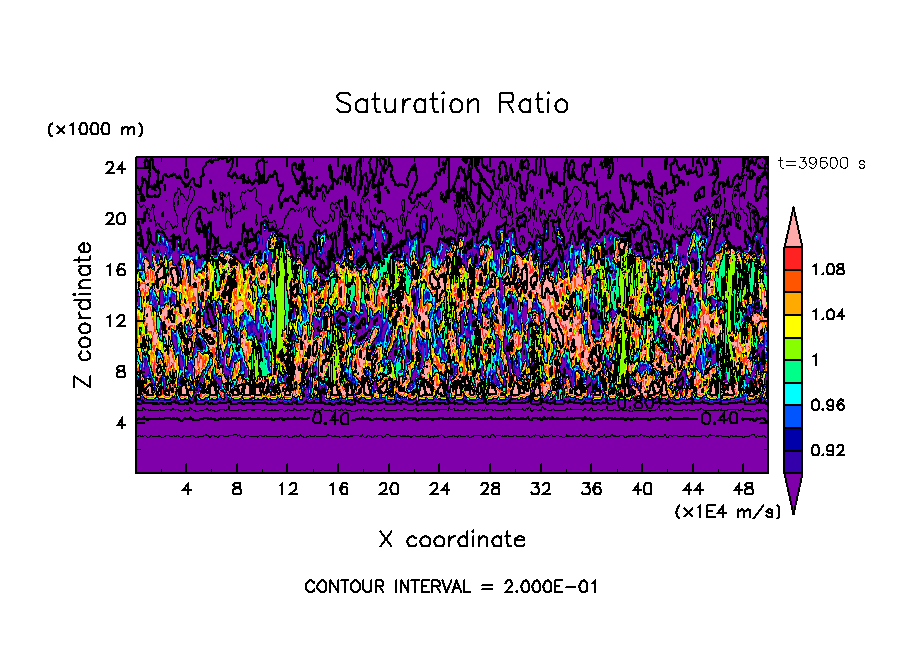This screenshot has width=904, height=654.
Task: Select the green color bar segment near 1
Action: [793, 371]
